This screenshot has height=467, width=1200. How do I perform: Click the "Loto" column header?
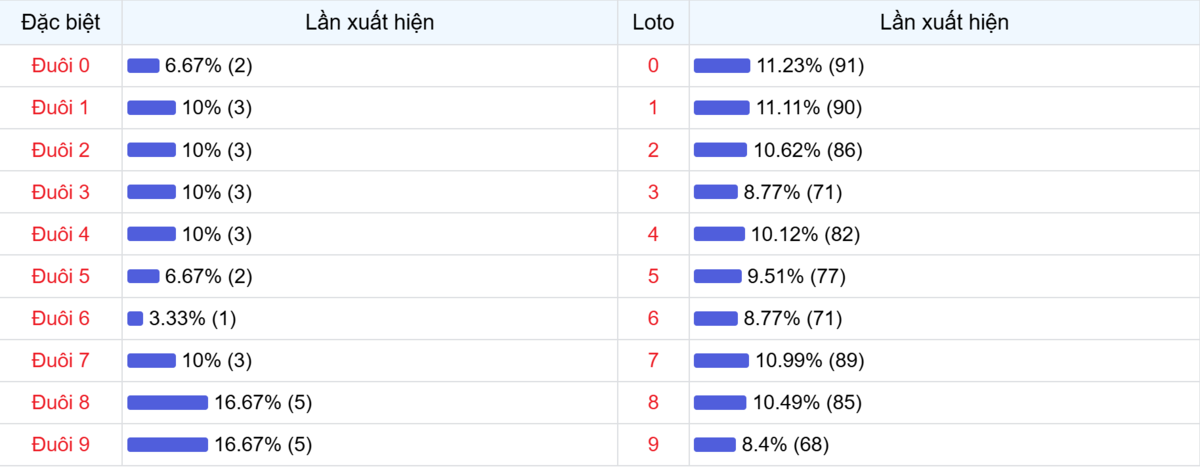[653, 22]
